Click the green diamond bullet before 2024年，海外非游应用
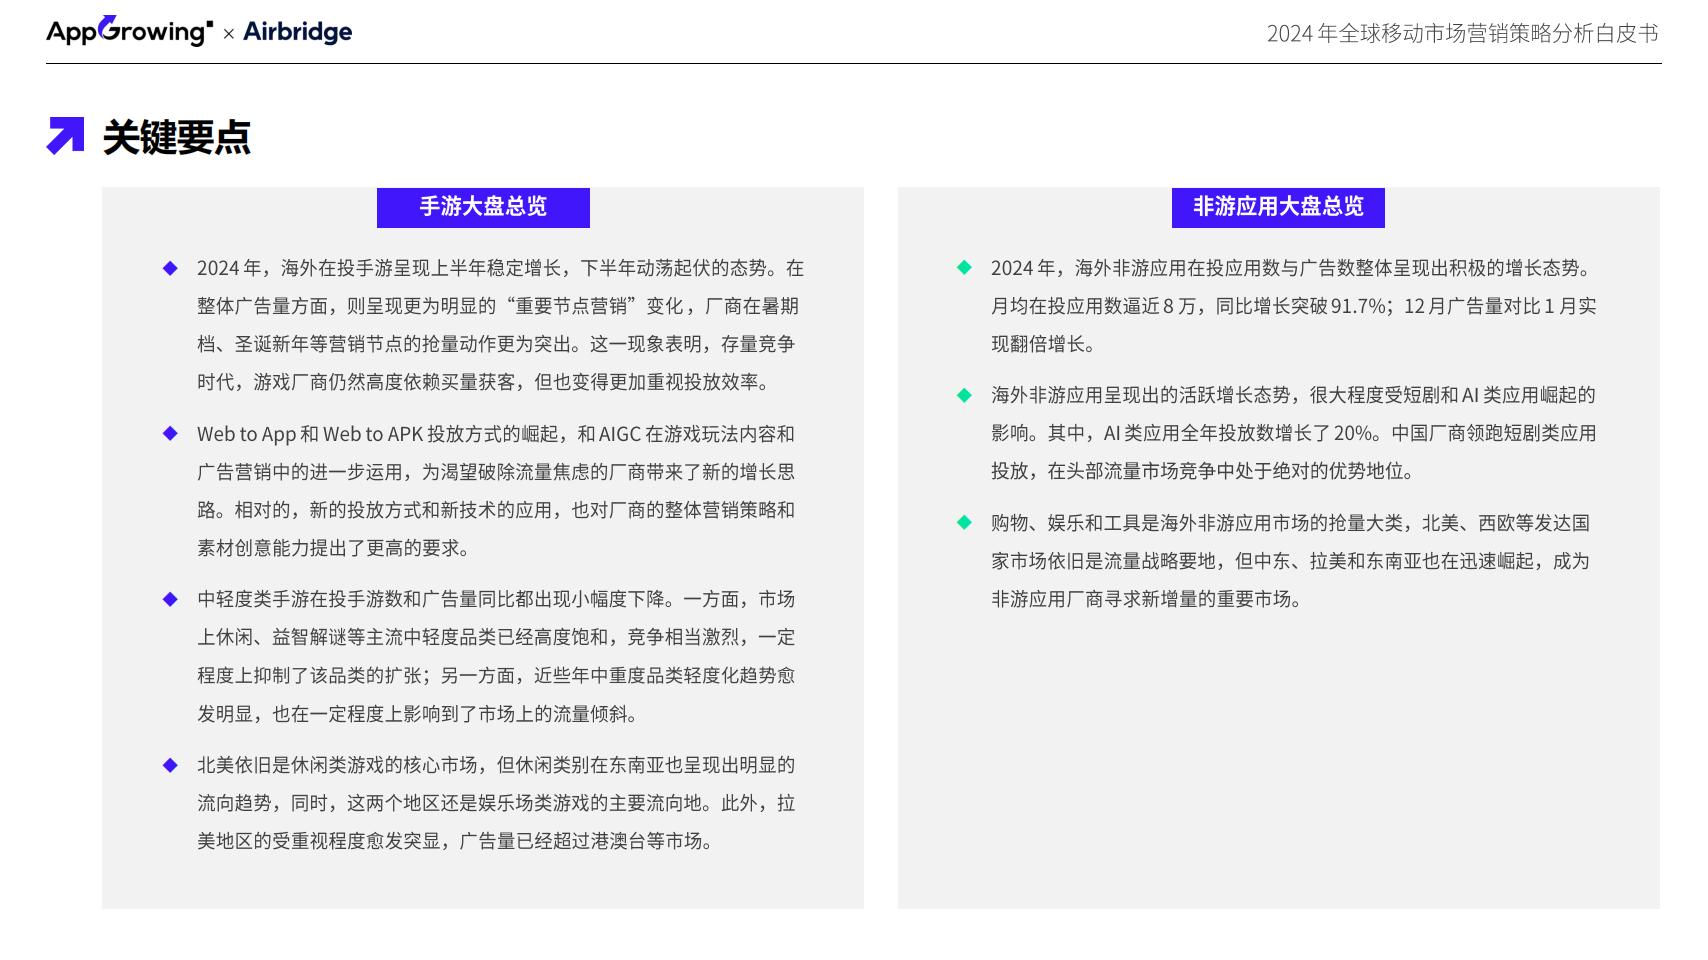The height and width of the screenshot is (960, 1708). click(964, 268)
